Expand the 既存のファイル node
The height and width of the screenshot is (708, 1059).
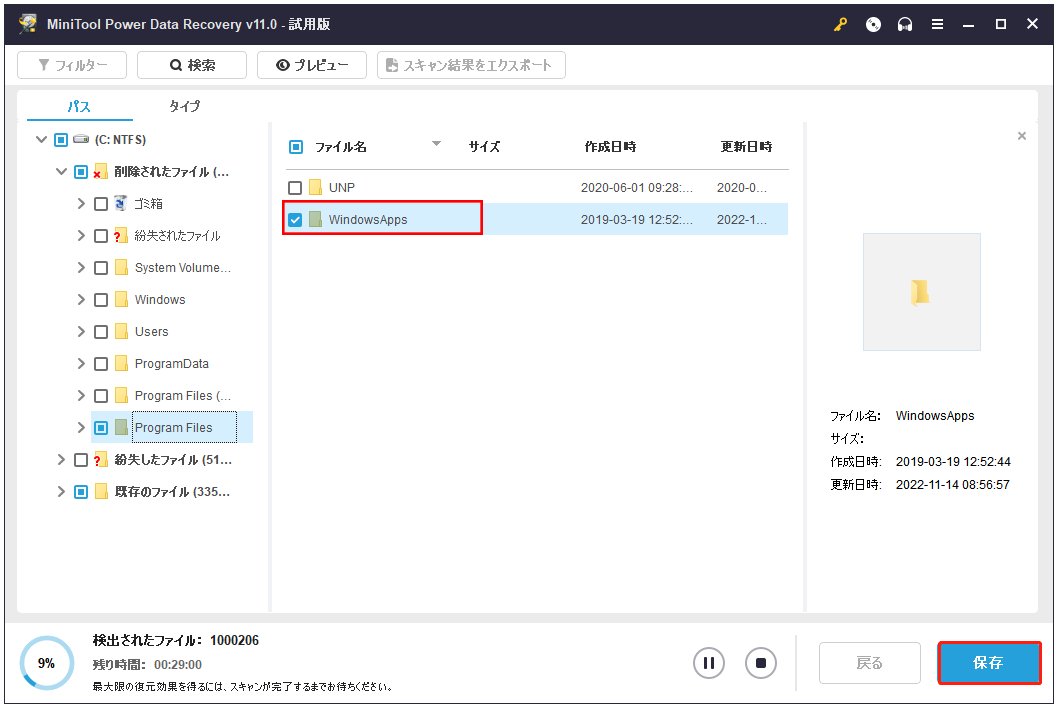click(x=61, y=491)
